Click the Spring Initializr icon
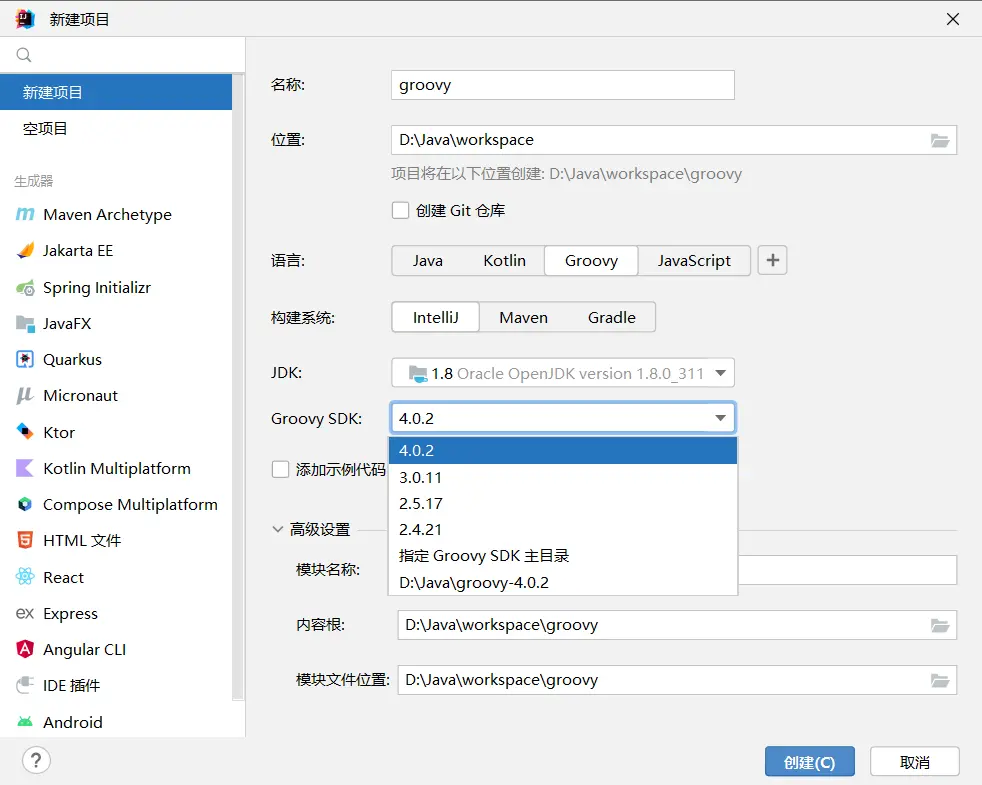The image size is (982, 785). pyautogui.click(x=25, y=288)
